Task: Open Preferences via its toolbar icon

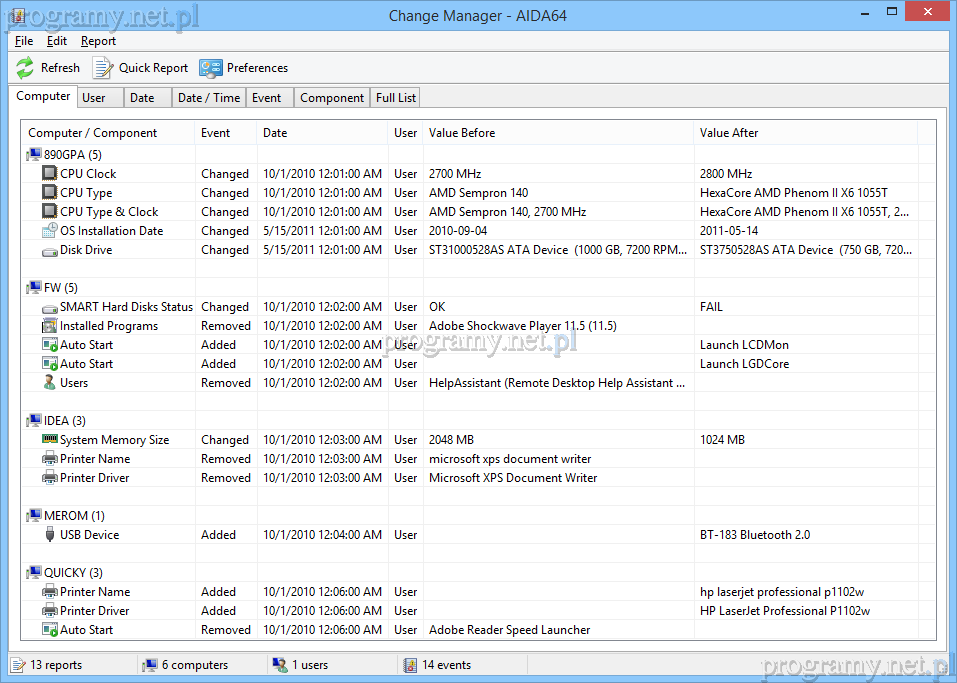Action: tap(210, 68)
